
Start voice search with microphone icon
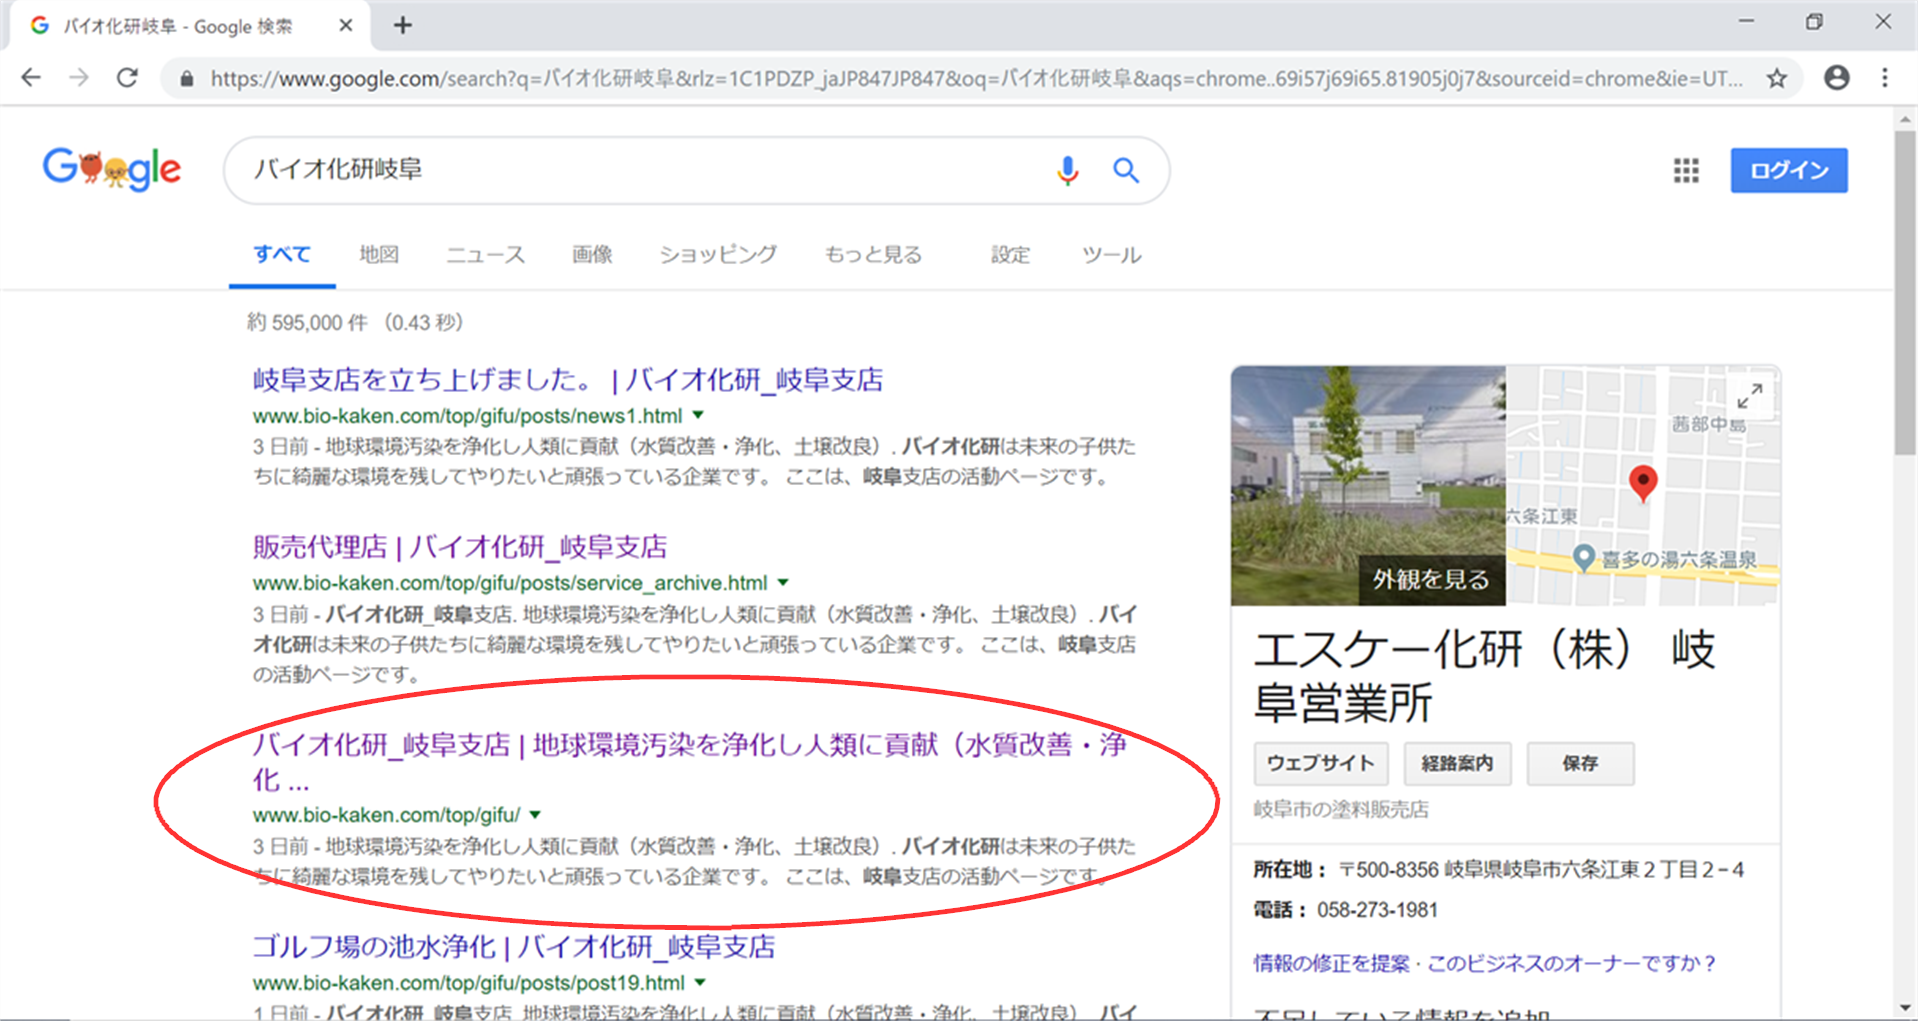click(1067, 170)
